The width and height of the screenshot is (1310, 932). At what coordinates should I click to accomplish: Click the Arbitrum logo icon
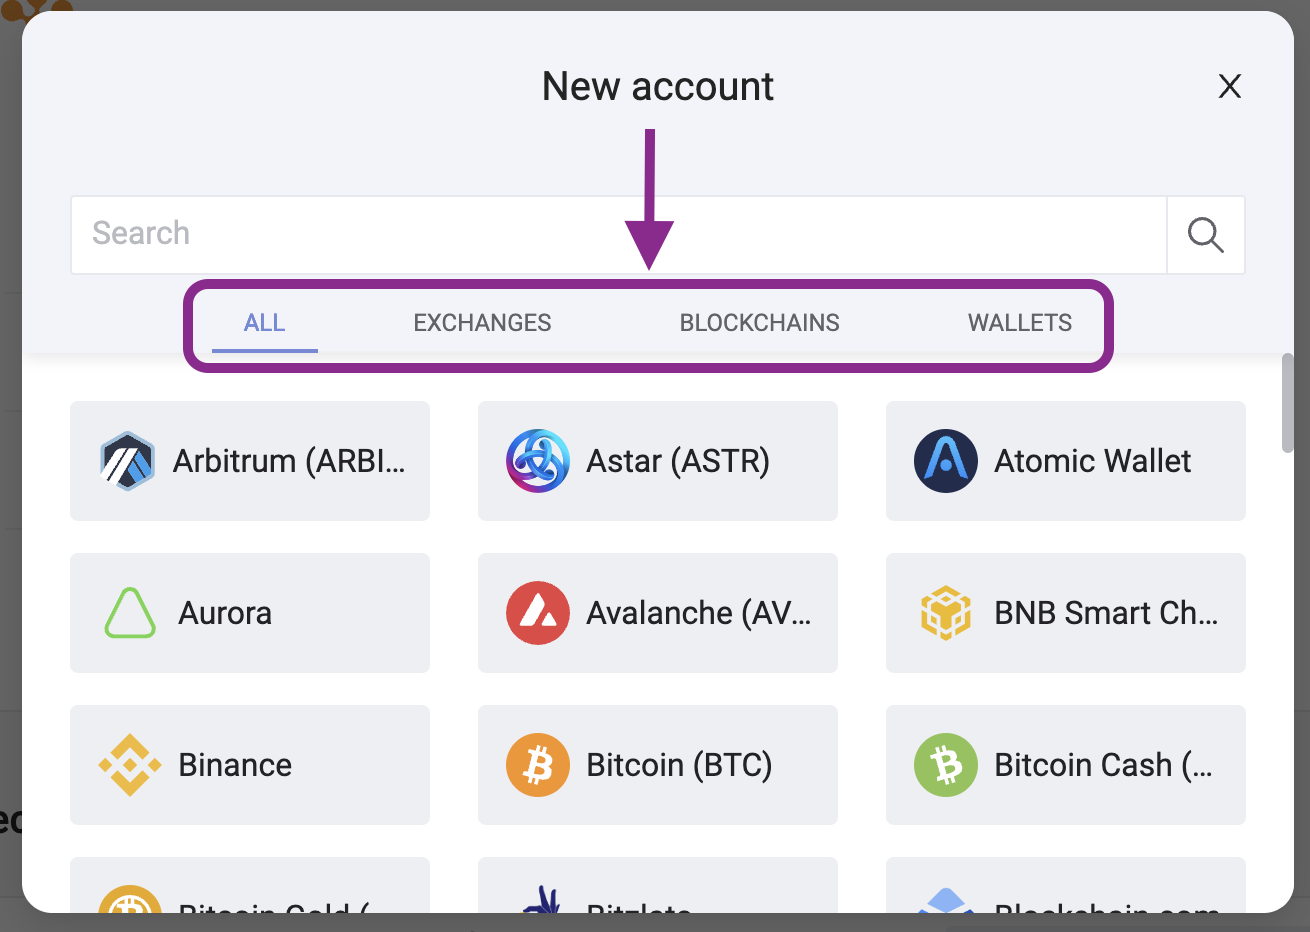128,461
